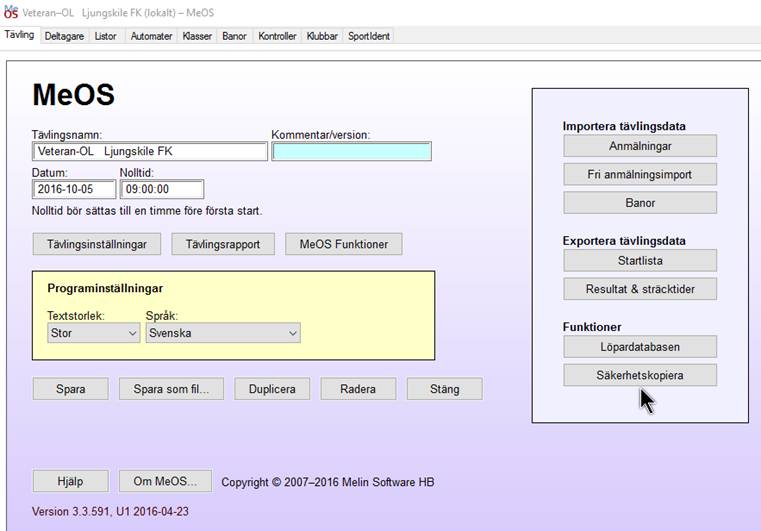Click the large MeOS title heading

coord(73,94)
